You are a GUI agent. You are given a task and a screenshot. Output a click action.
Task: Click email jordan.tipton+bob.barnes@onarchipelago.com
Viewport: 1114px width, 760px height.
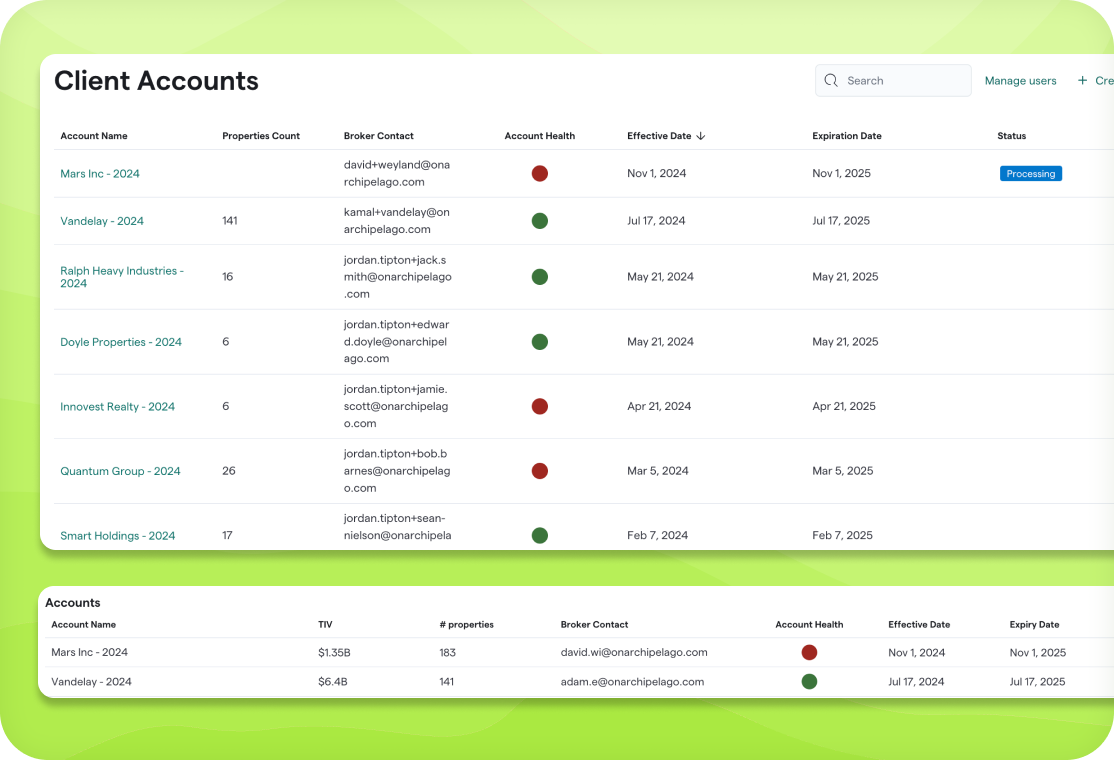click(397, 471)
